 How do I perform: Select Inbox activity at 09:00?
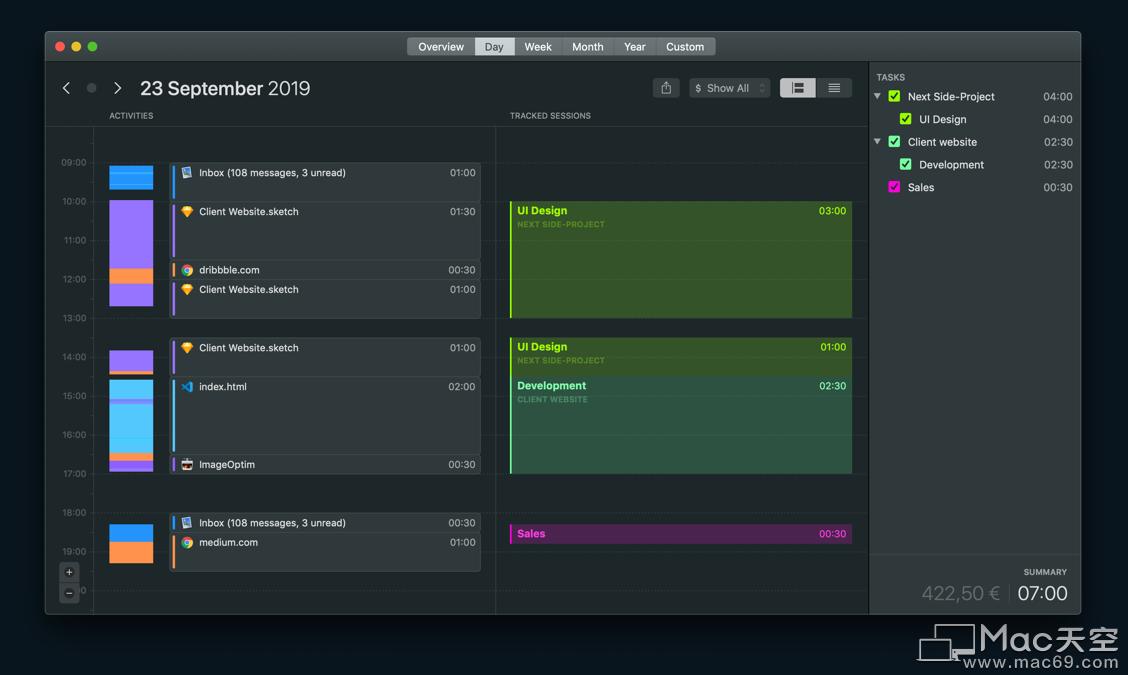[325, 182]
